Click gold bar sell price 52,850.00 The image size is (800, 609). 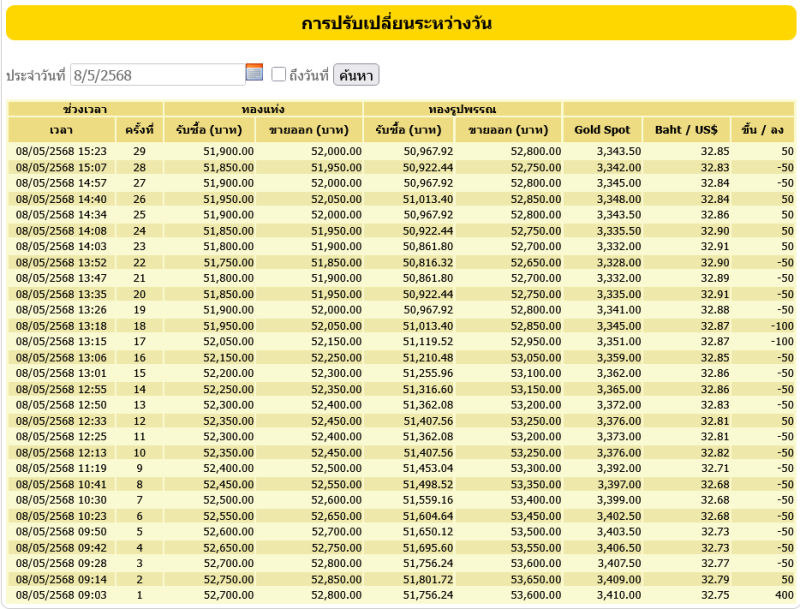(x=336, y=579)
